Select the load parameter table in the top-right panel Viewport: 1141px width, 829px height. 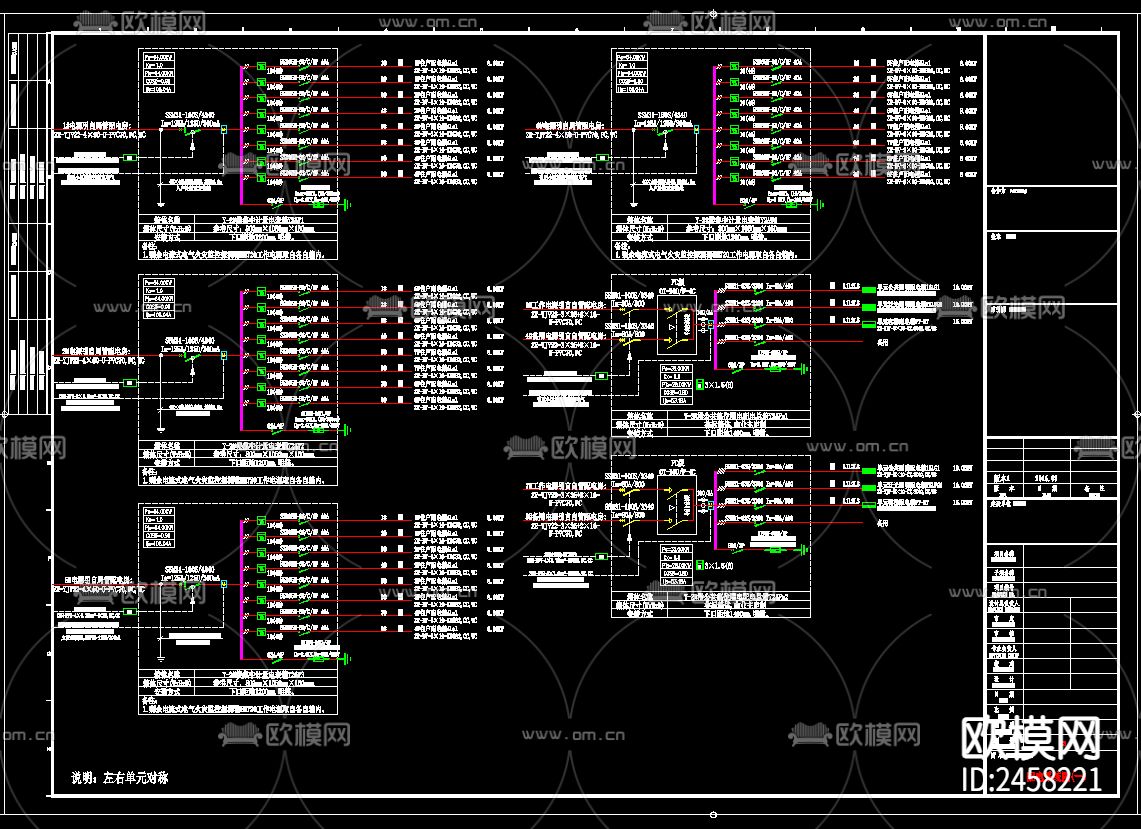631,73
